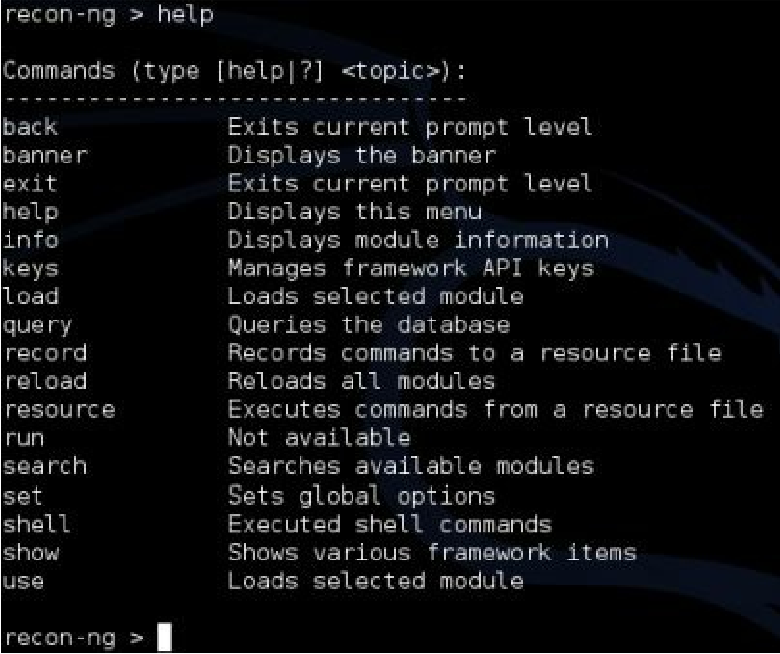Click the 'search' command in the list
The image size is (780, 654).
pyautogui.click(x=45, y=467)
